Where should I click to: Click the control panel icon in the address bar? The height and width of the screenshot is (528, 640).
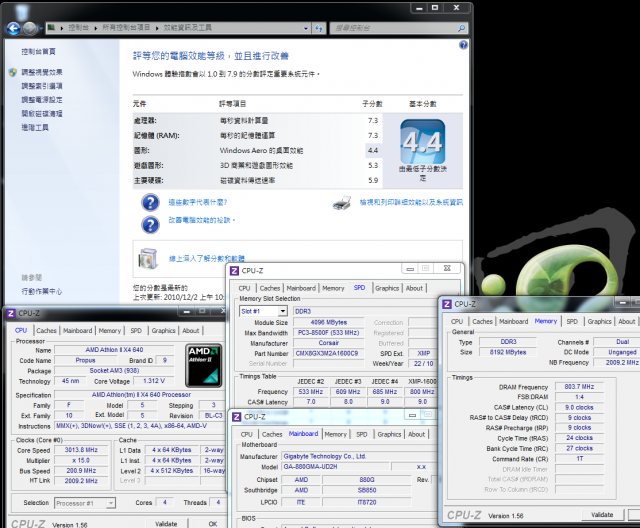(x=51, y=28)
